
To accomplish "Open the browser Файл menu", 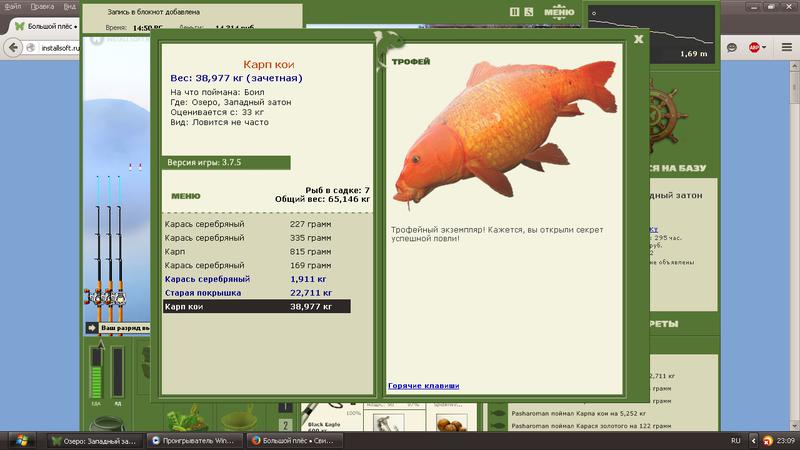I will (13, 6).
